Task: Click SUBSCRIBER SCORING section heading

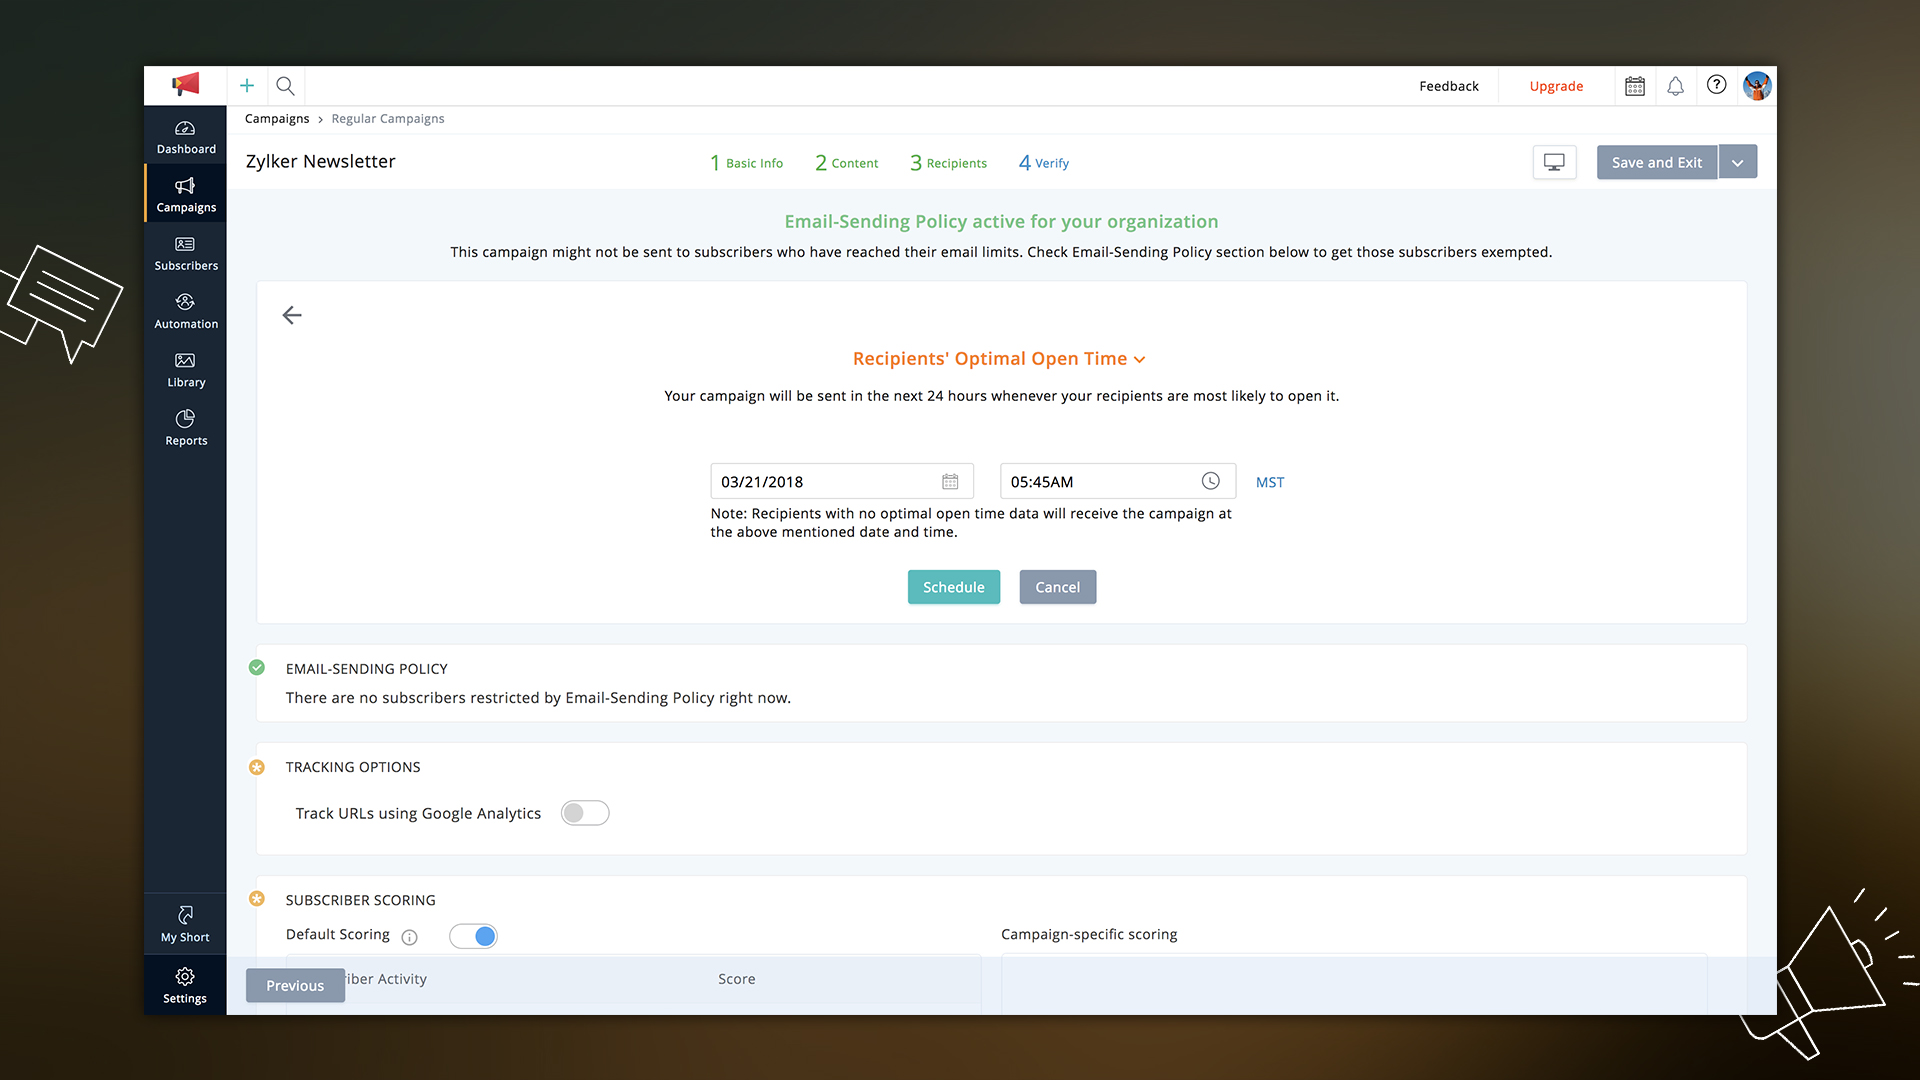Action: point(361,900)
